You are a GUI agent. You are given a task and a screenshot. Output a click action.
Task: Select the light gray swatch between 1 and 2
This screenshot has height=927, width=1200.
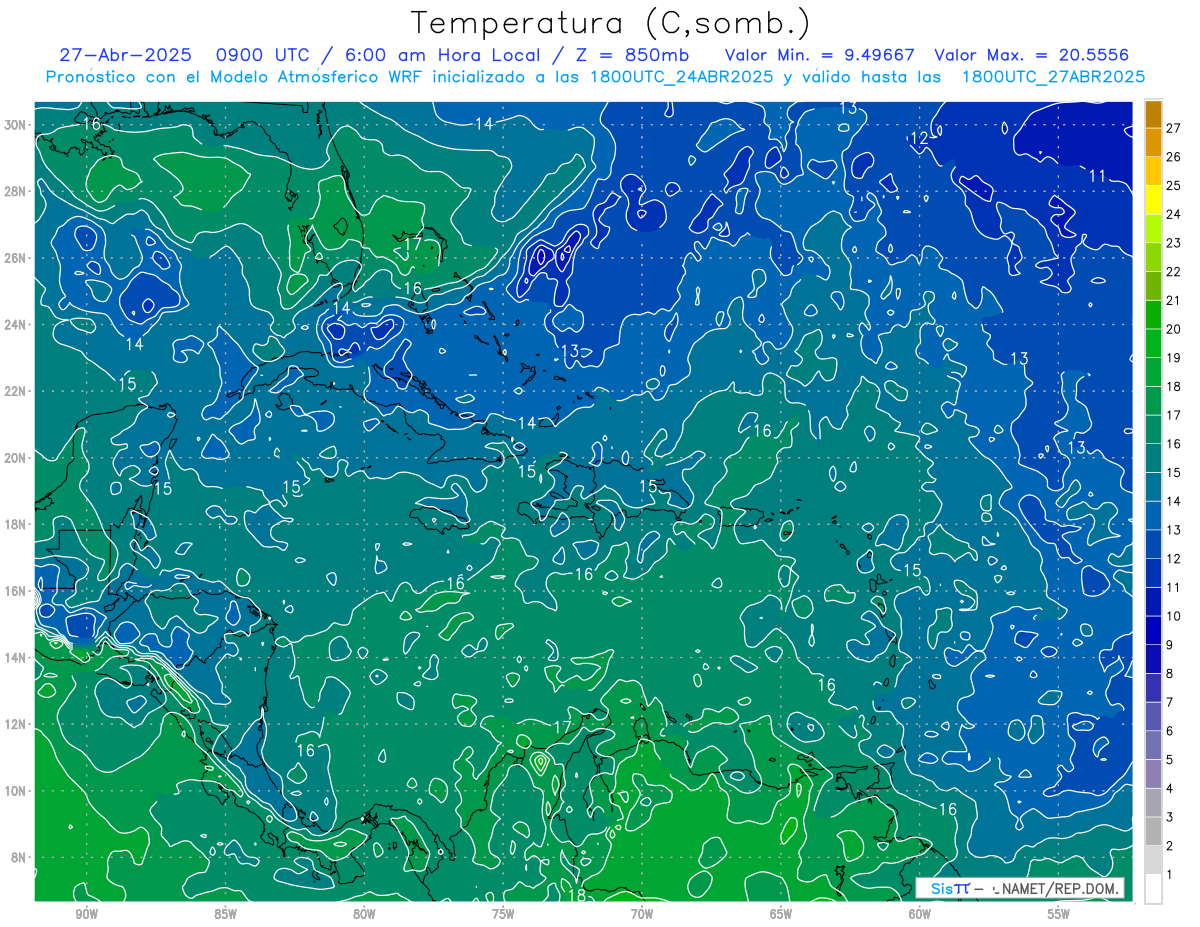[1153, 860]
